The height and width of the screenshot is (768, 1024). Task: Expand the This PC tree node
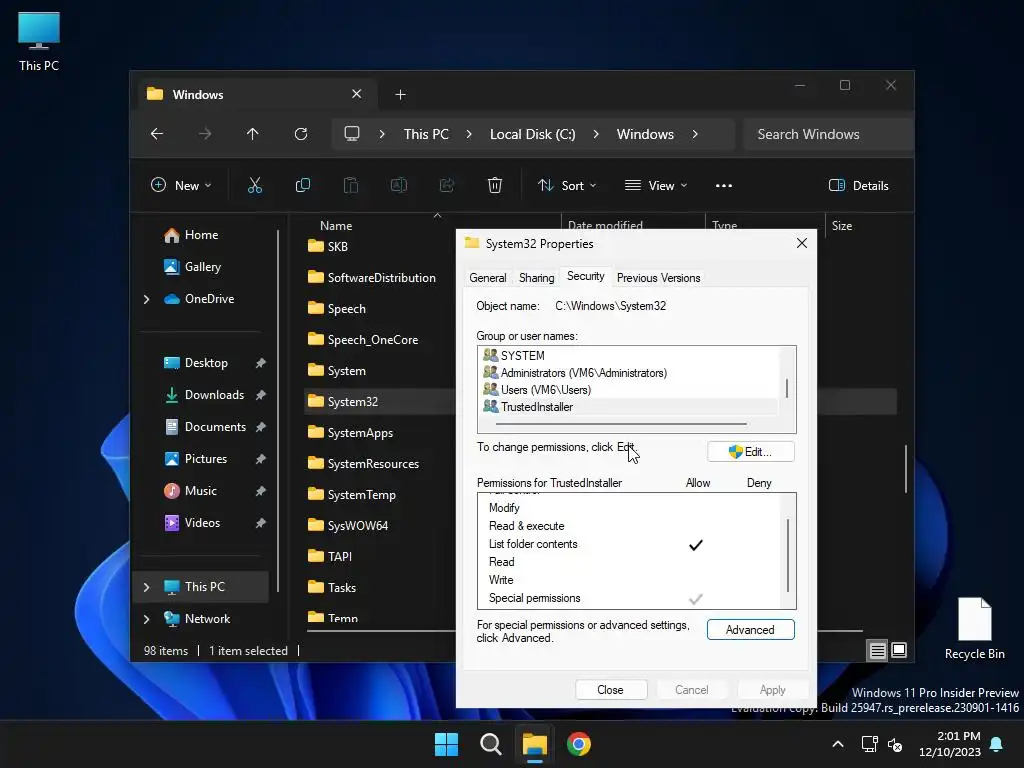point(146,587)
